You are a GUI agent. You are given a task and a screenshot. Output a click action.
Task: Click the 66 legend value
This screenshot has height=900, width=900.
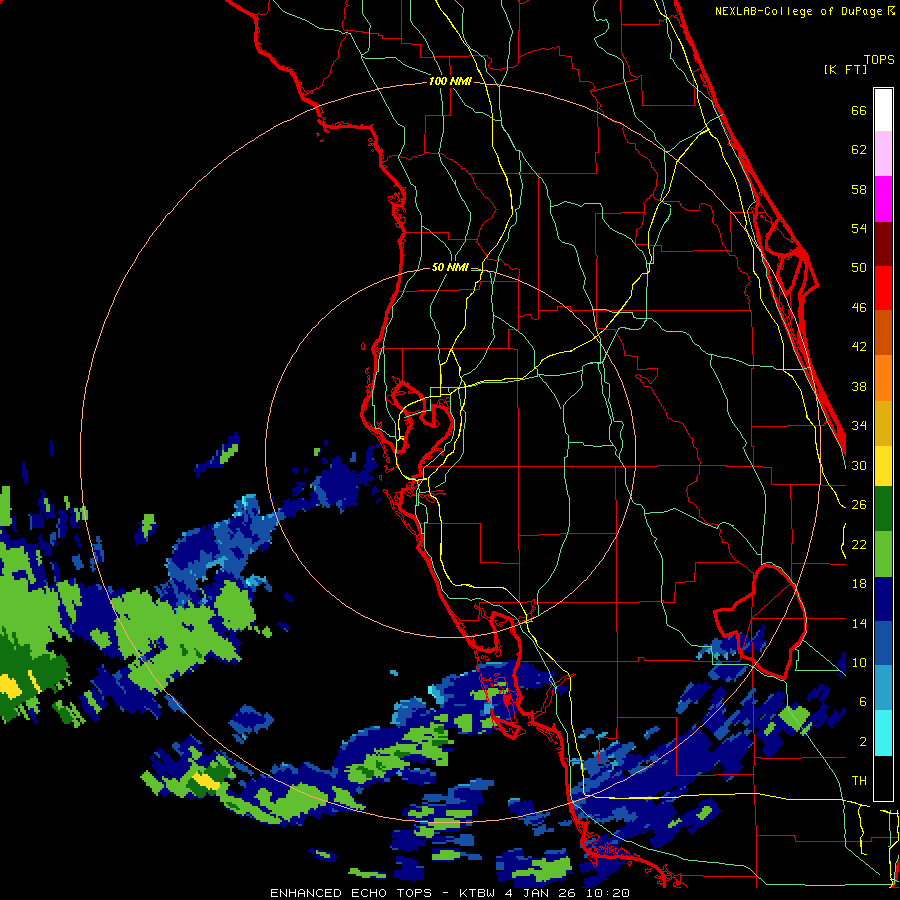[x=859, y=110]
